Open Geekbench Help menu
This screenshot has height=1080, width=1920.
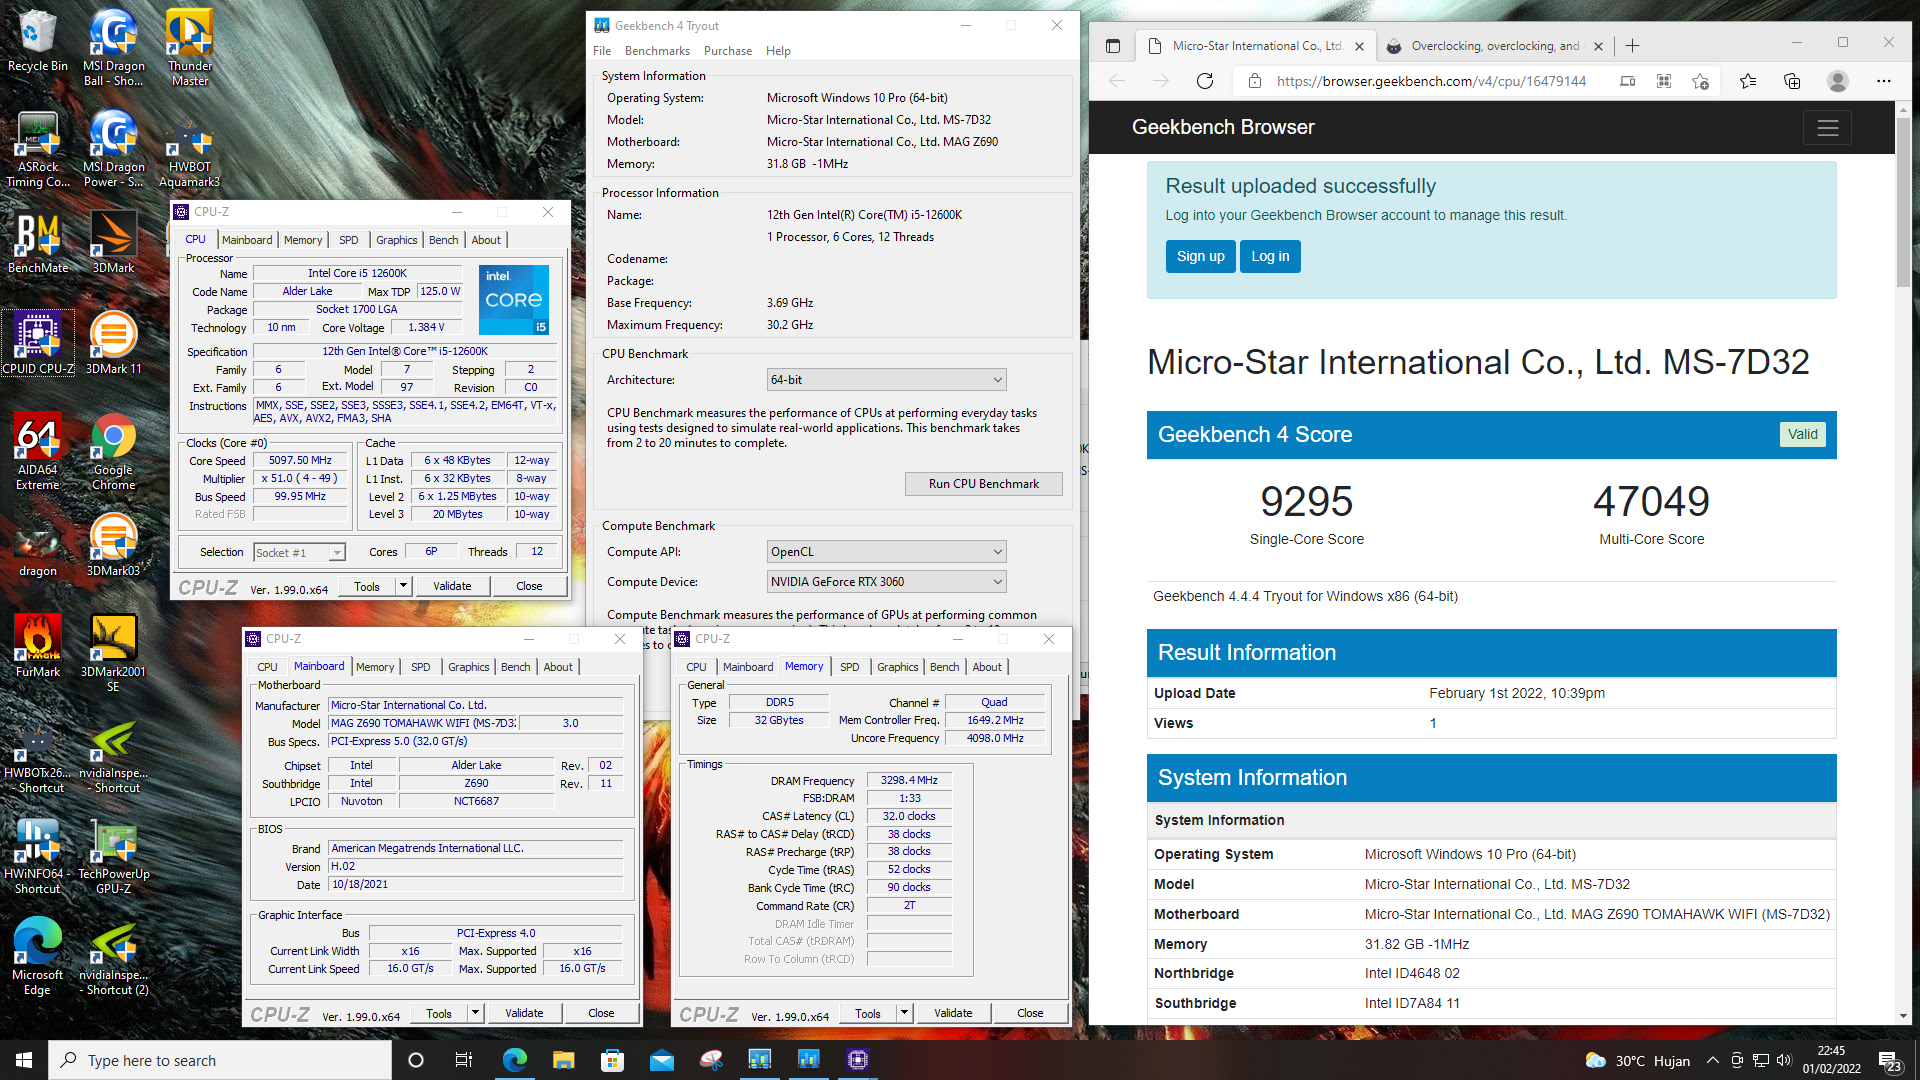click(778, 51)
